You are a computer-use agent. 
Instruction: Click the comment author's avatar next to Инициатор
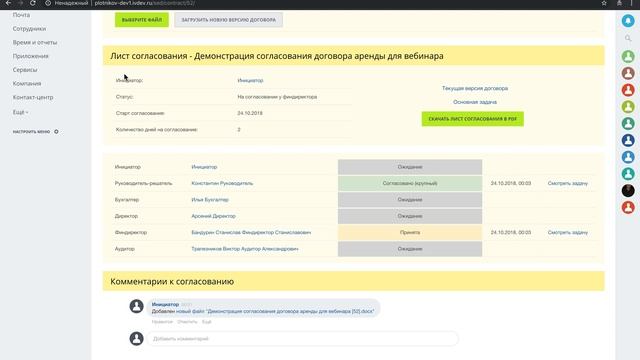pyautogui.click(x=136, y=306)
